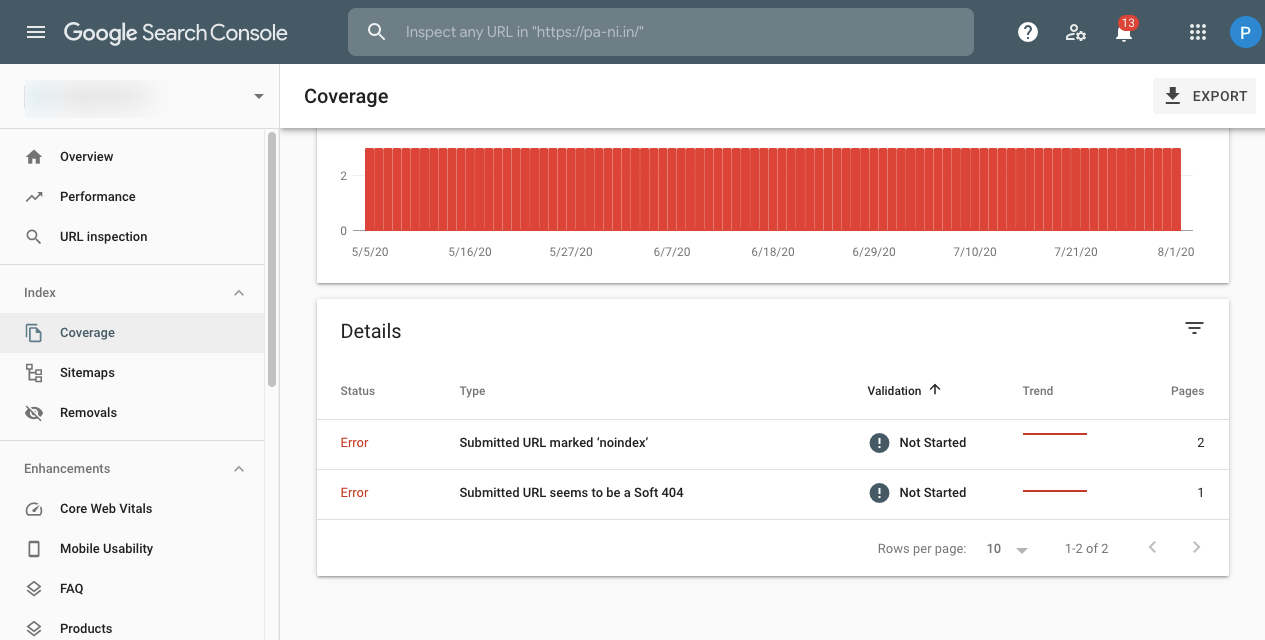Open the Google apps grid
This screenshot has width=1265, height=640.
coord(1198,32)
